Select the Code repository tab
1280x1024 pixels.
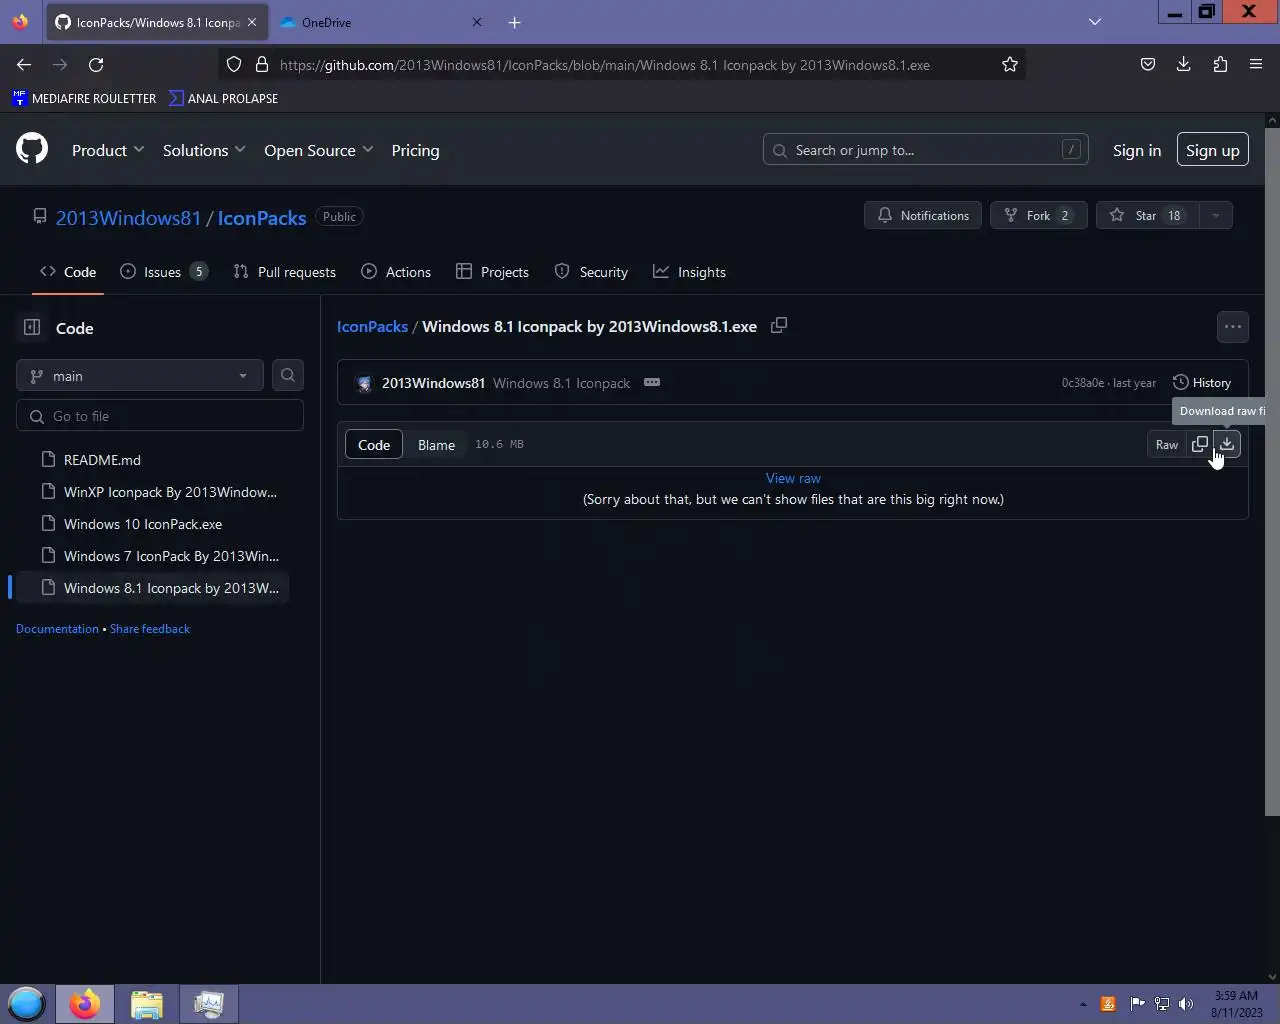[x=68, y=272]
